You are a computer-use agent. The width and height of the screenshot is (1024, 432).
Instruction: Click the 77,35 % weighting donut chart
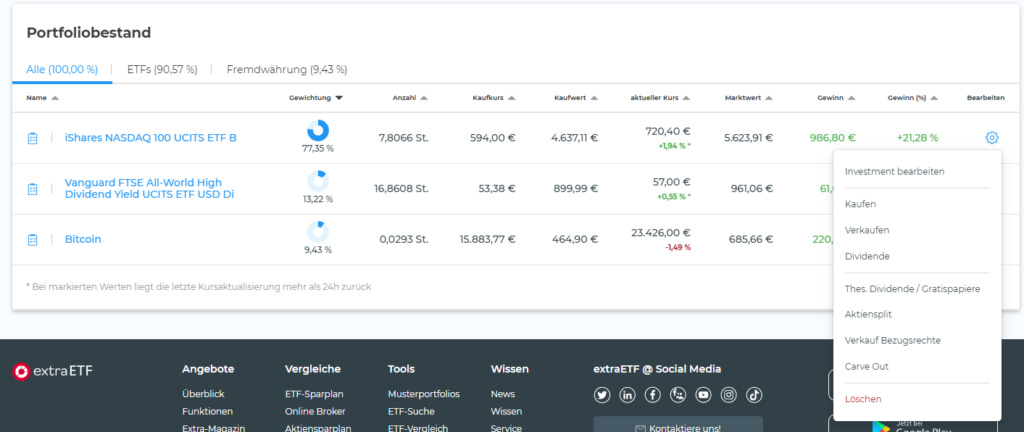(x=318, y=131)
